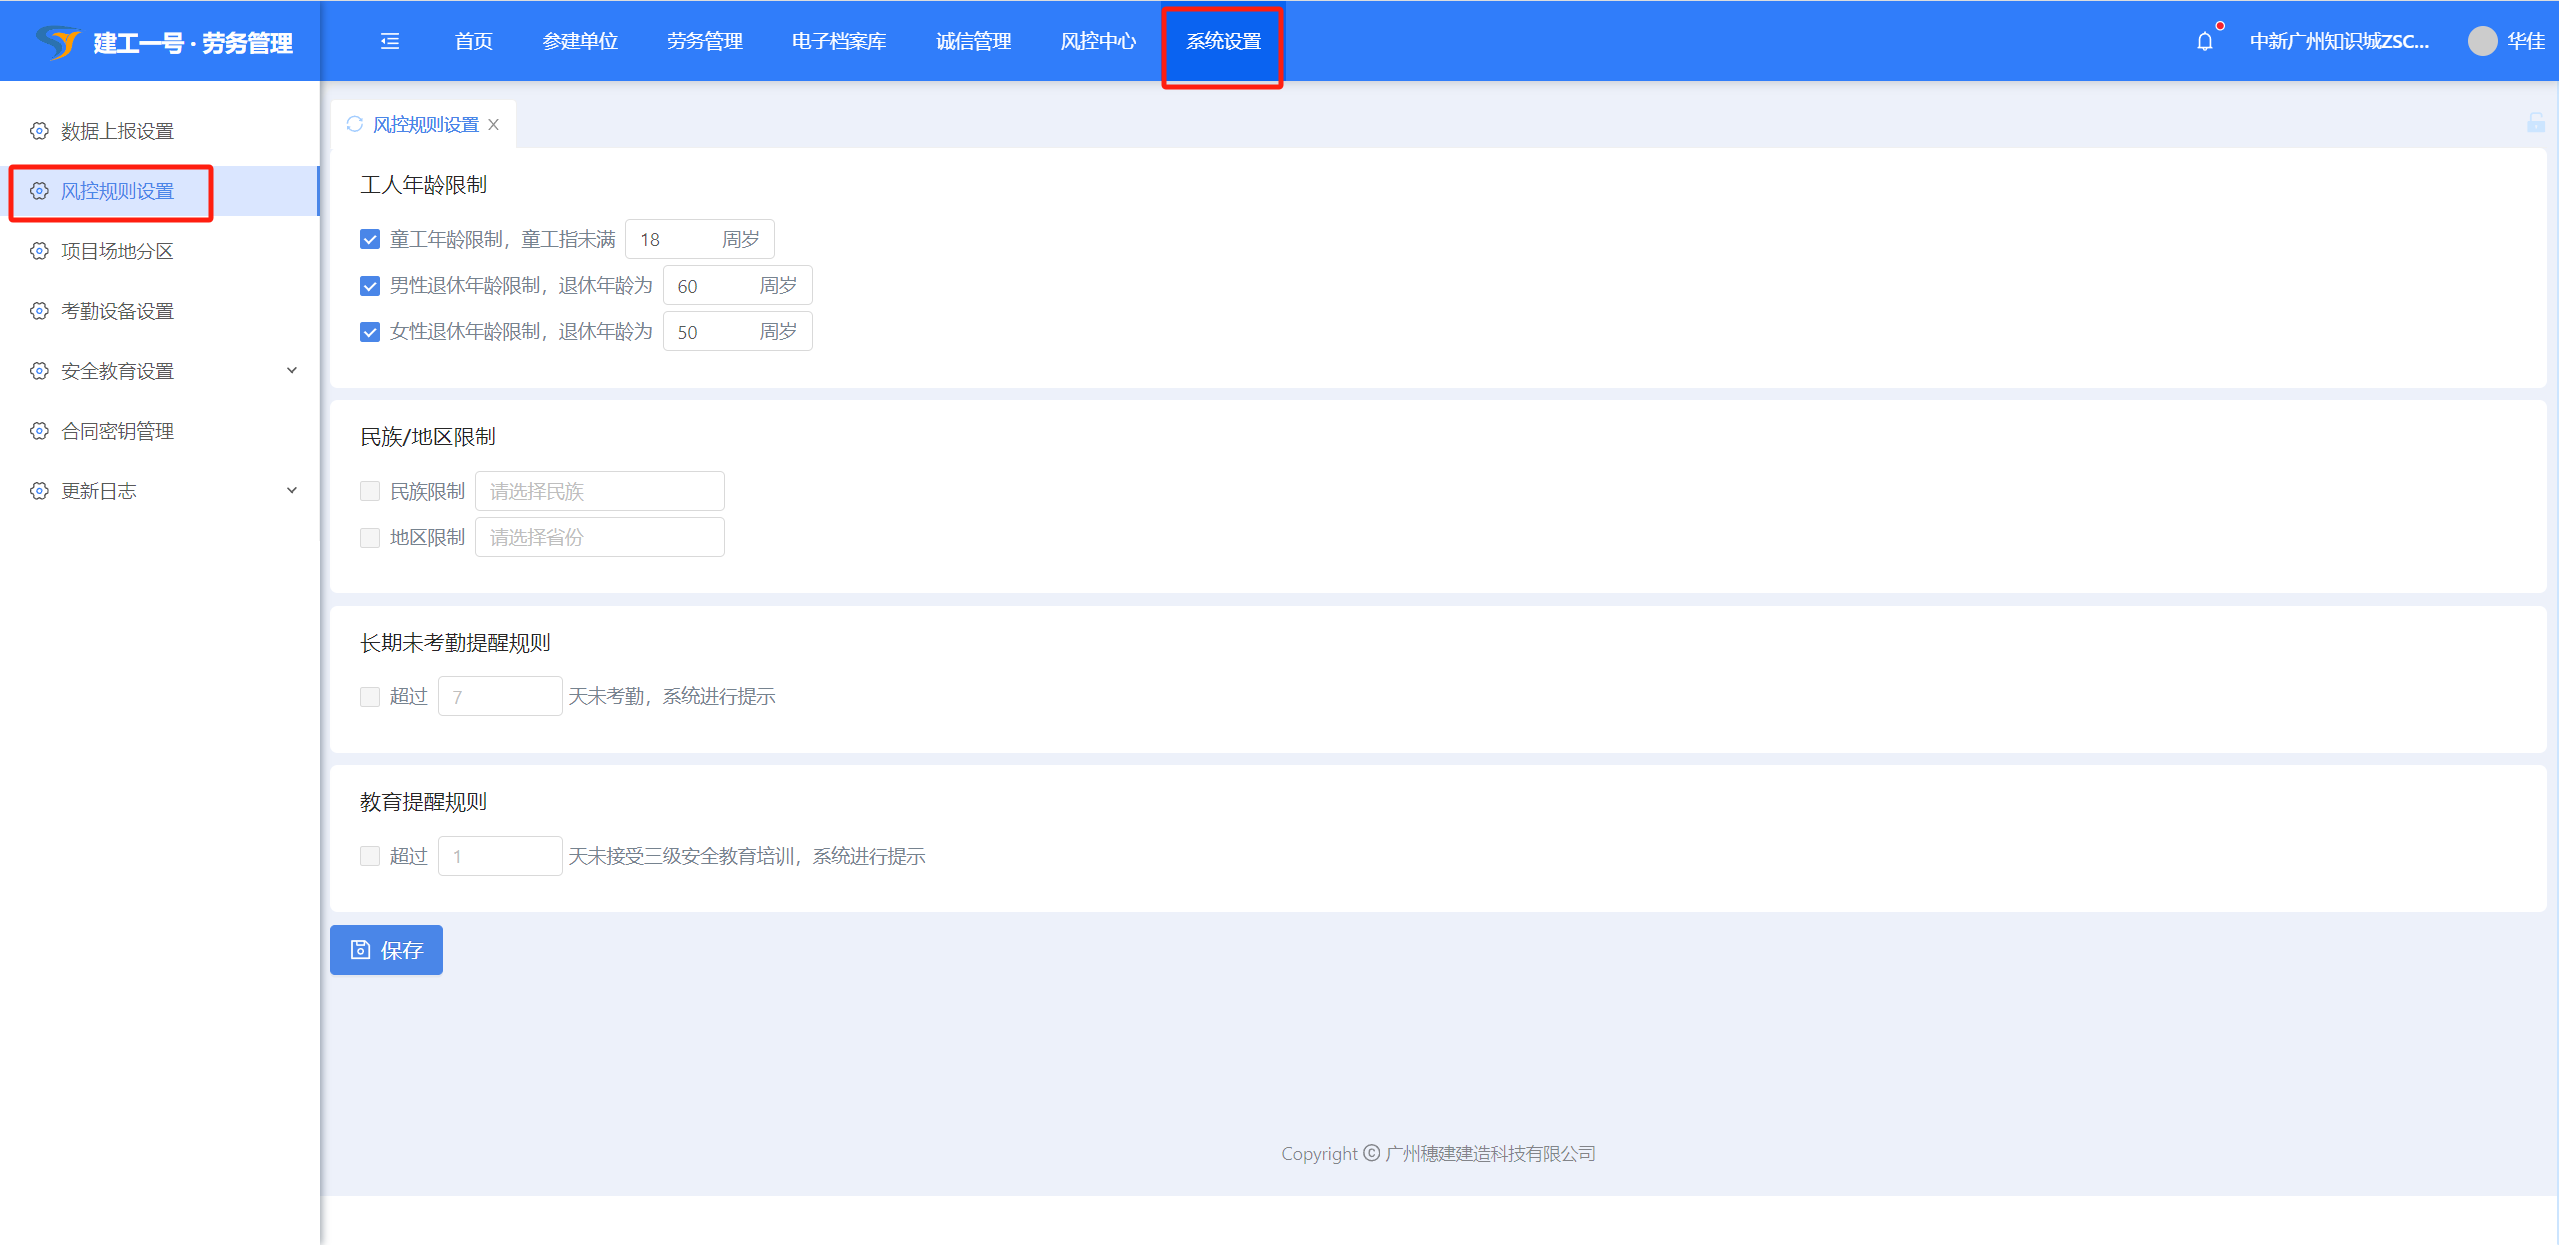The image size is (2559, 1245).
Task: Open the 劳务管理 menu
Action: [x=704, y=41]
